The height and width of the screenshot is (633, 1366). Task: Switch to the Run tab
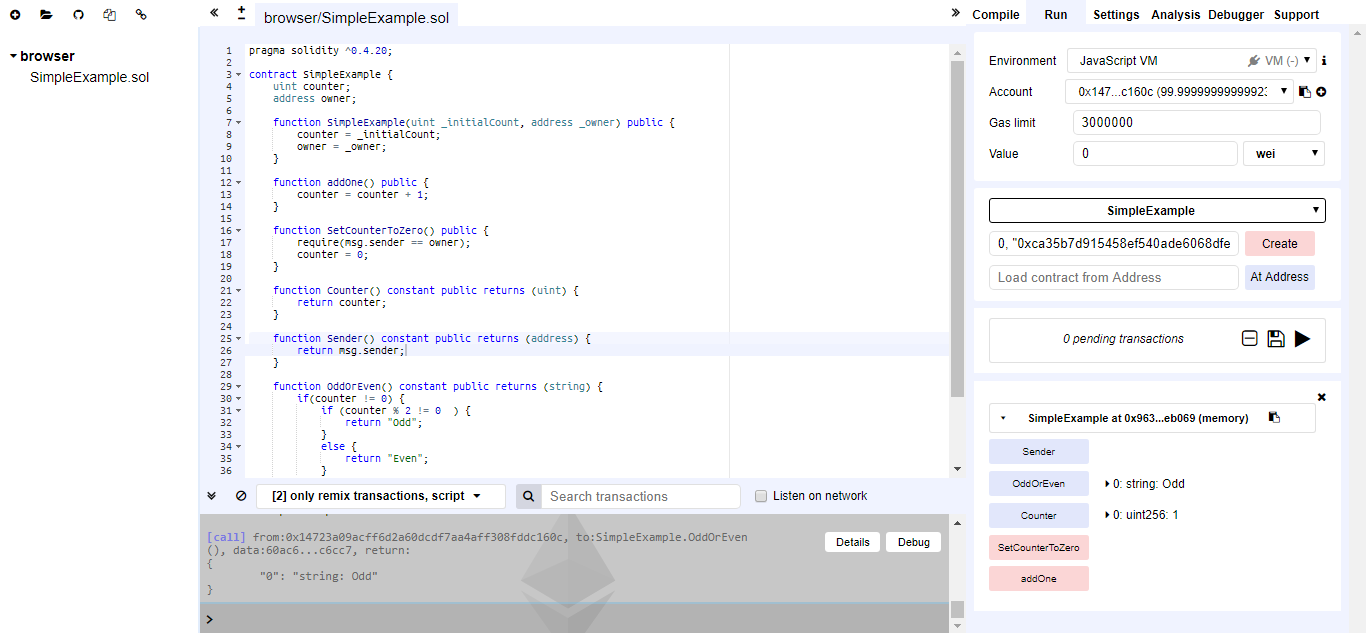1056,14
